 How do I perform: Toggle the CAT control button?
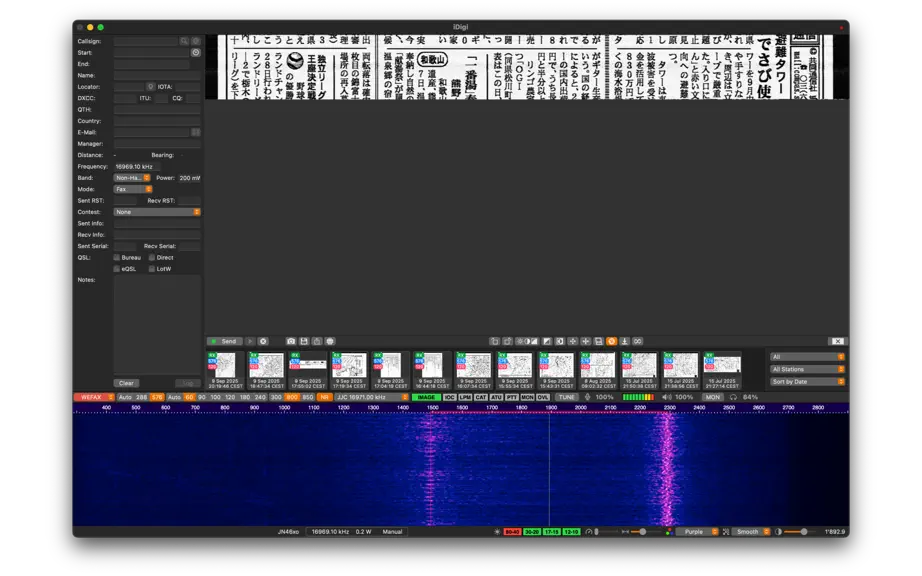coord(480,397)
